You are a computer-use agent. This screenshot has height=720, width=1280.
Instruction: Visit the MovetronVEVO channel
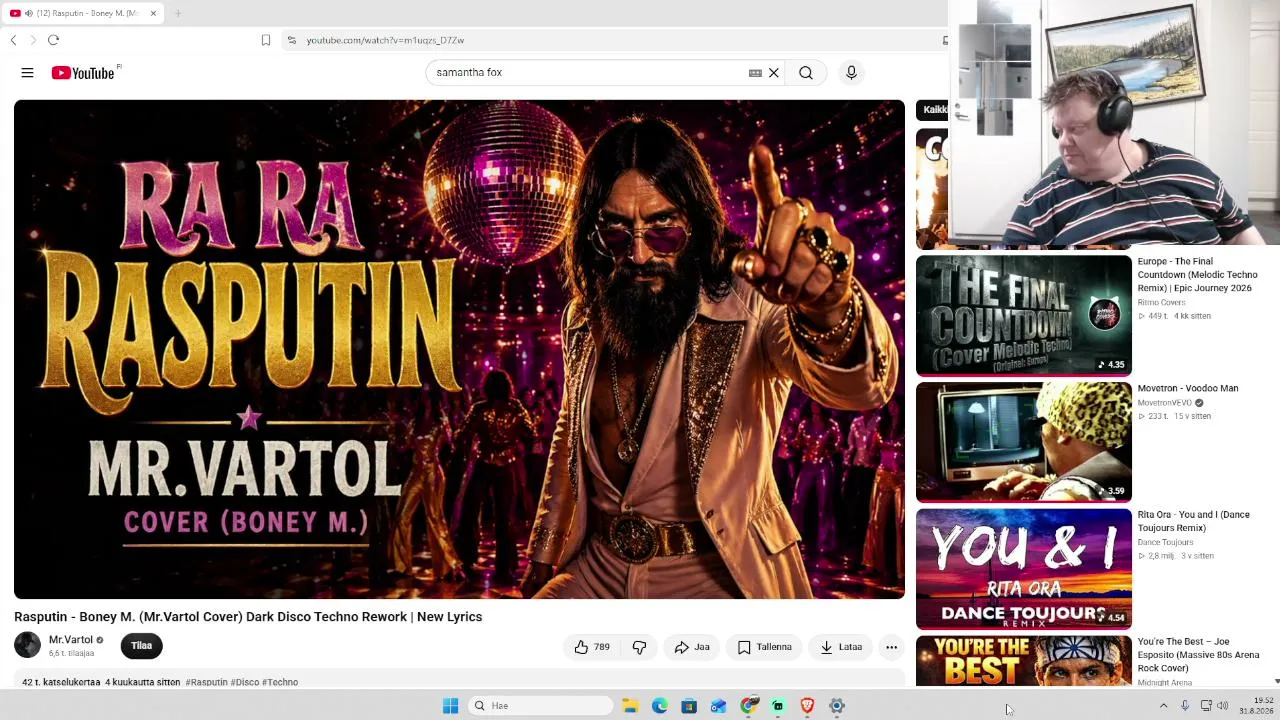1165,403
